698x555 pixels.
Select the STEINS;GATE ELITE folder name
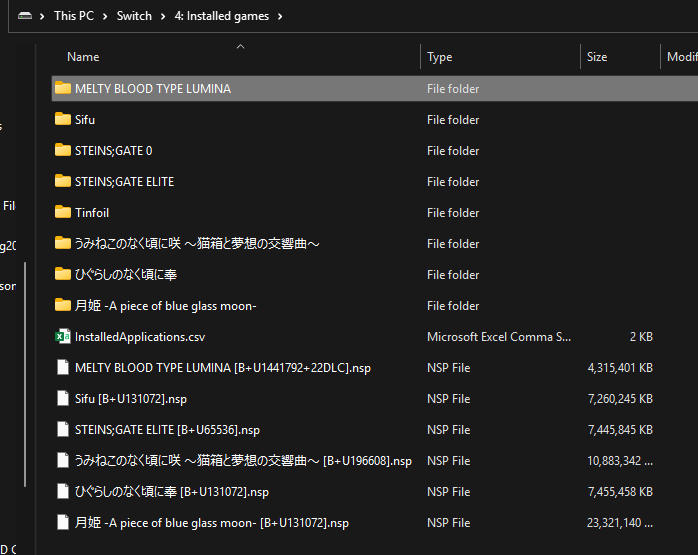click(x=124, y=182)
